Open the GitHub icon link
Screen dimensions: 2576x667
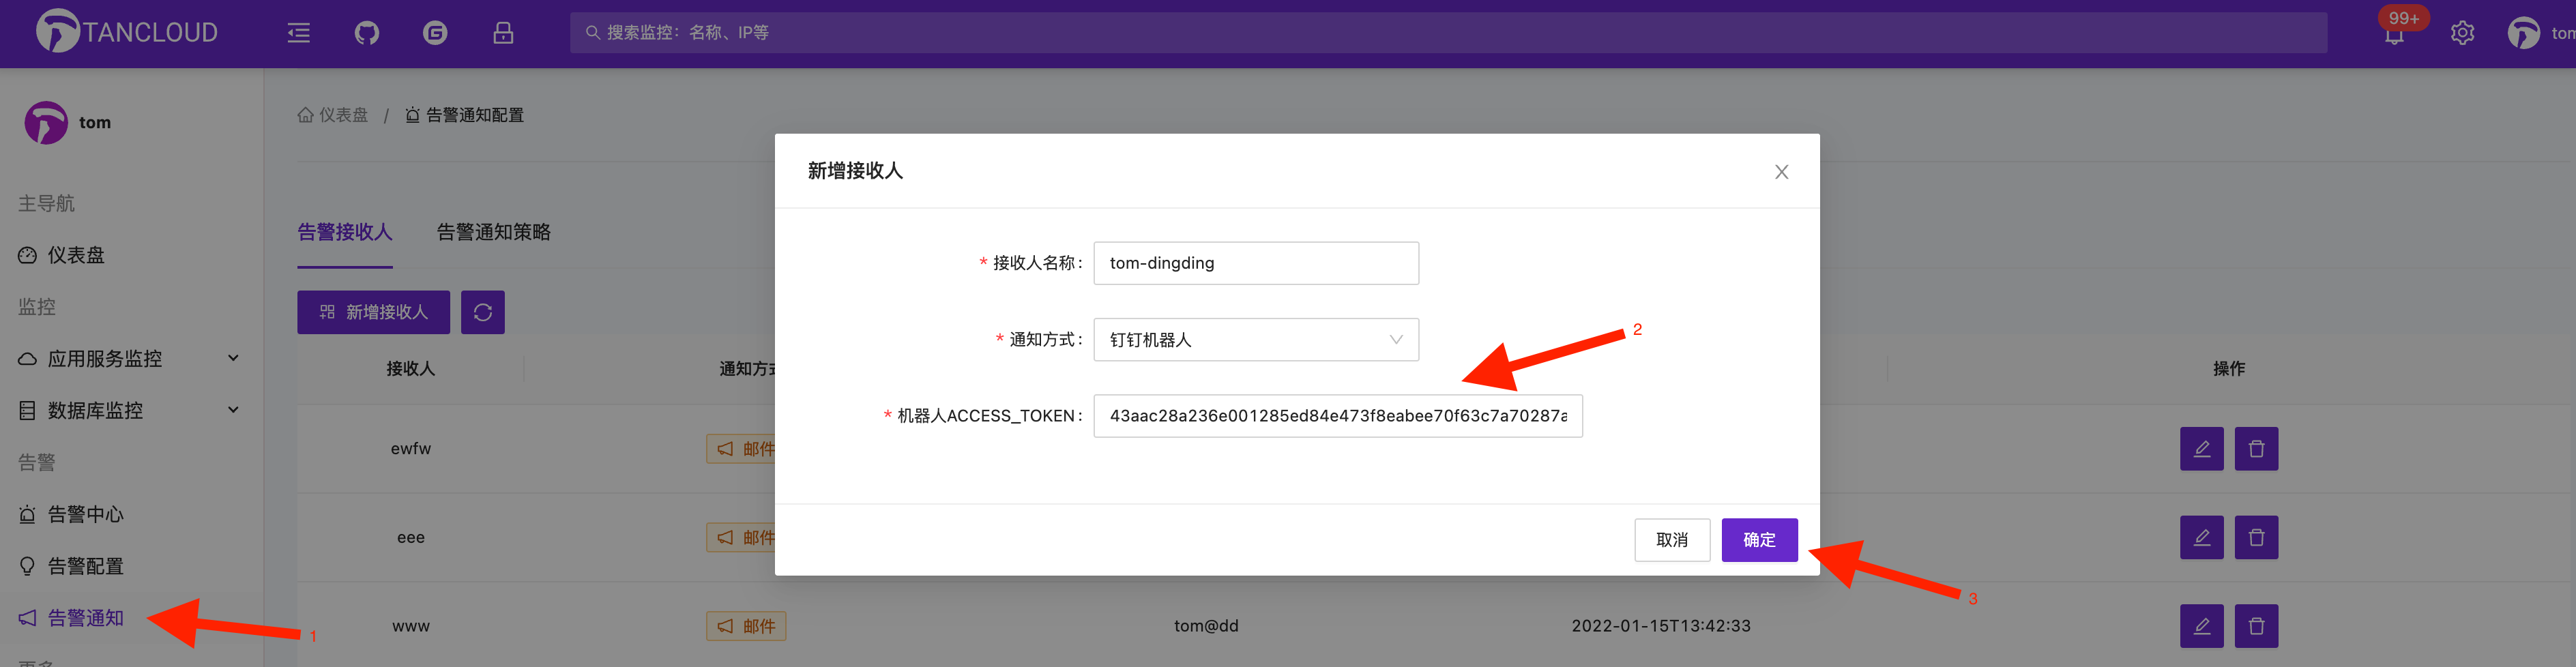(x=367, y=33)
